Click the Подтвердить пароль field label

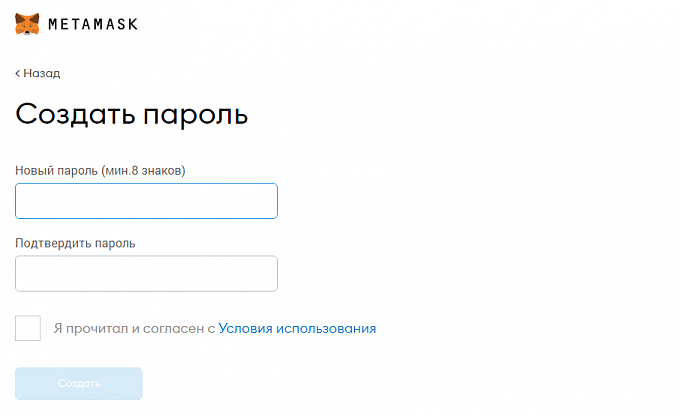[x=75, y=242]
